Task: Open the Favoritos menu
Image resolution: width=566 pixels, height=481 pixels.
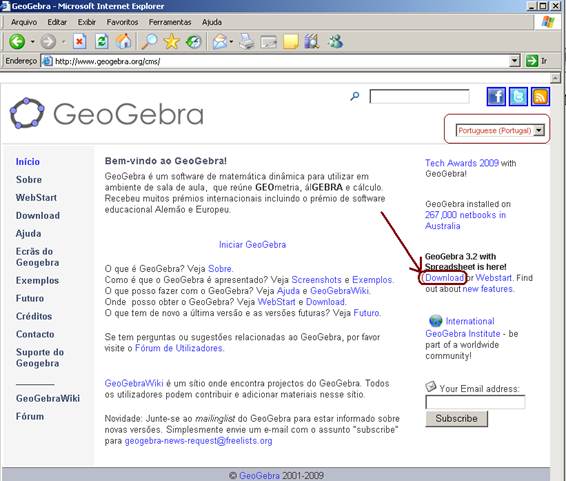Action: click(122, 22)
